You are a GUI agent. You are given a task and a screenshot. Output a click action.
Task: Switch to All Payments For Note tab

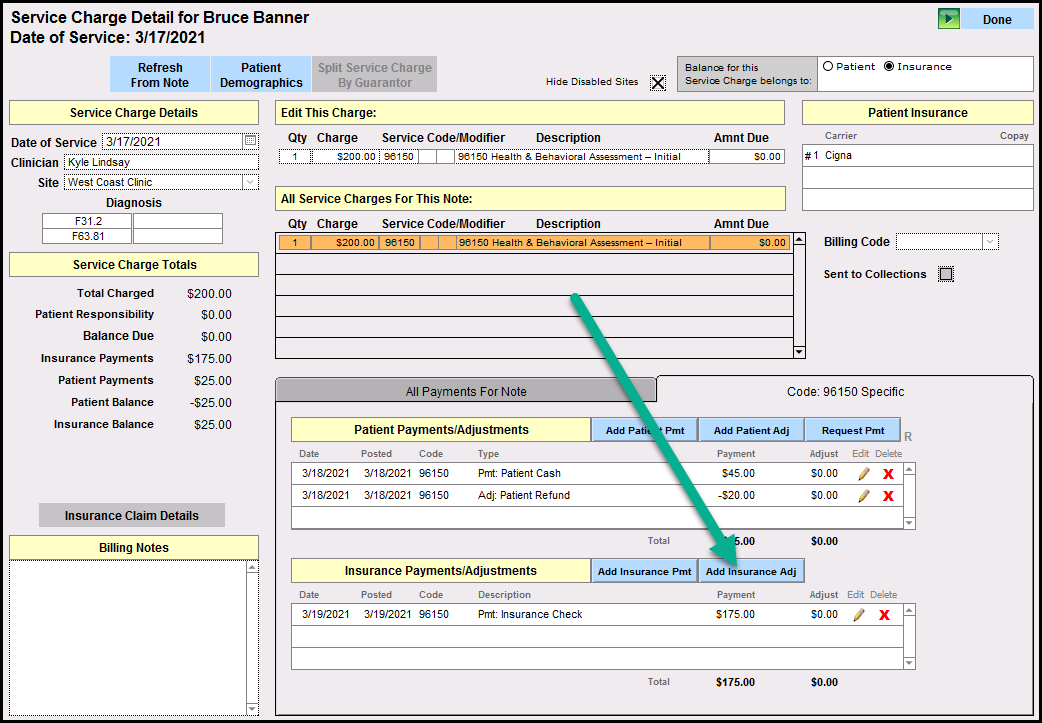pyautogui.click(x=466, y=391)
